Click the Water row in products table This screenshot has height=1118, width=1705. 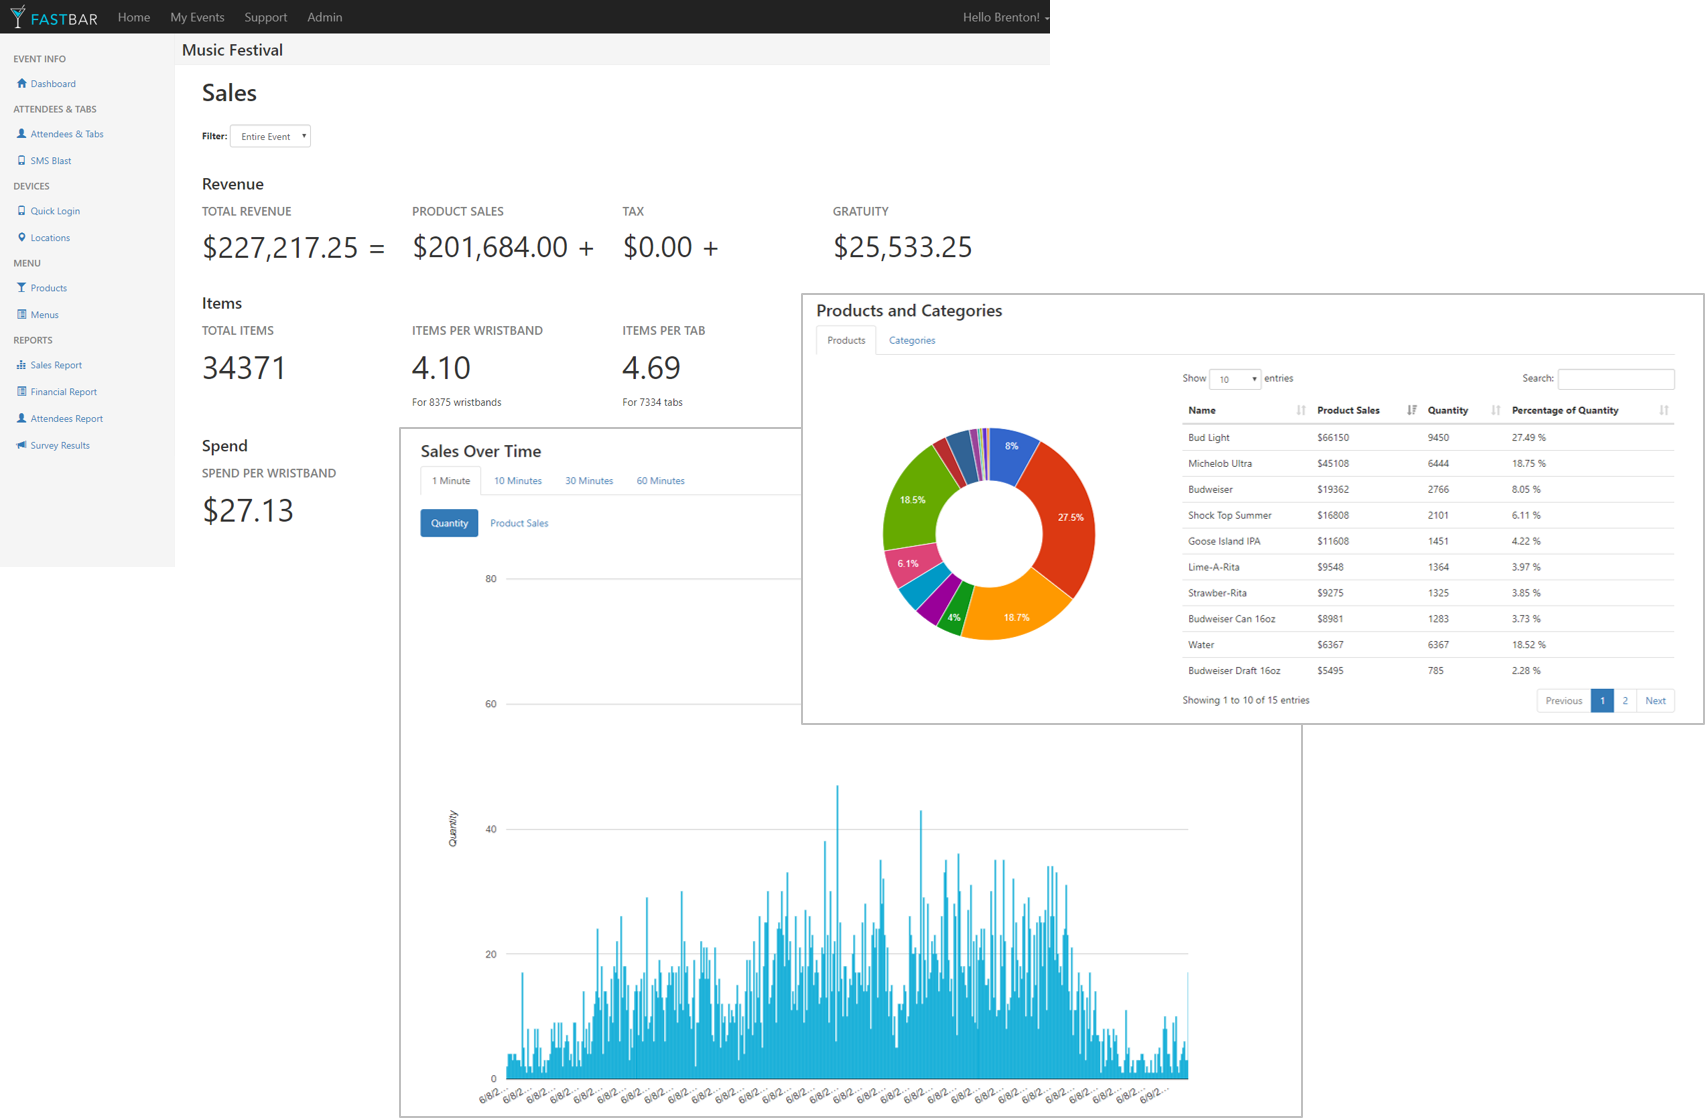tap(1428, 645)
